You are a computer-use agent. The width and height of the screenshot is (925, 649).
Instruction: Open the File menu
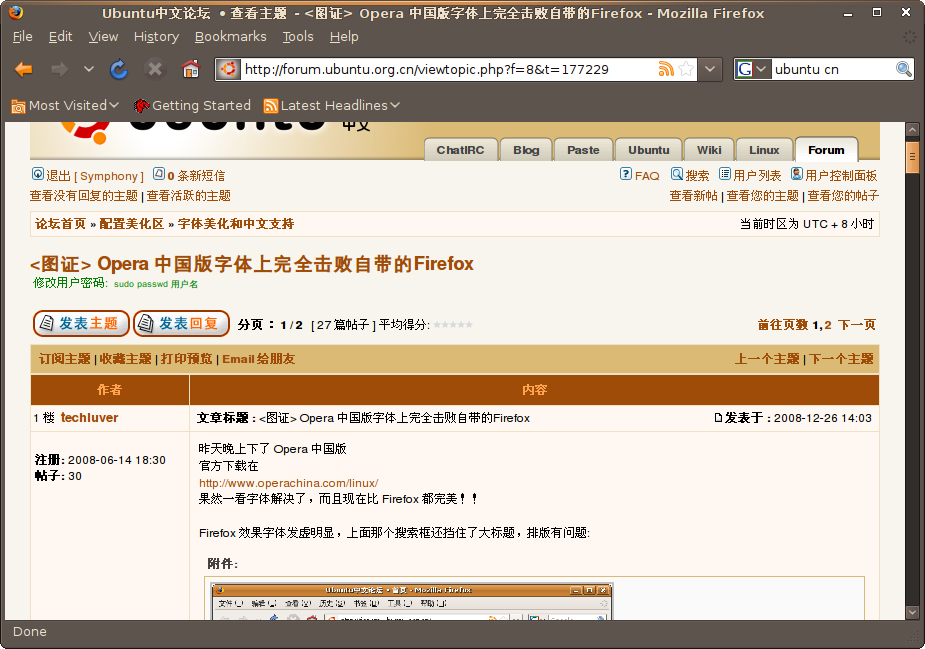click(22, 37)
